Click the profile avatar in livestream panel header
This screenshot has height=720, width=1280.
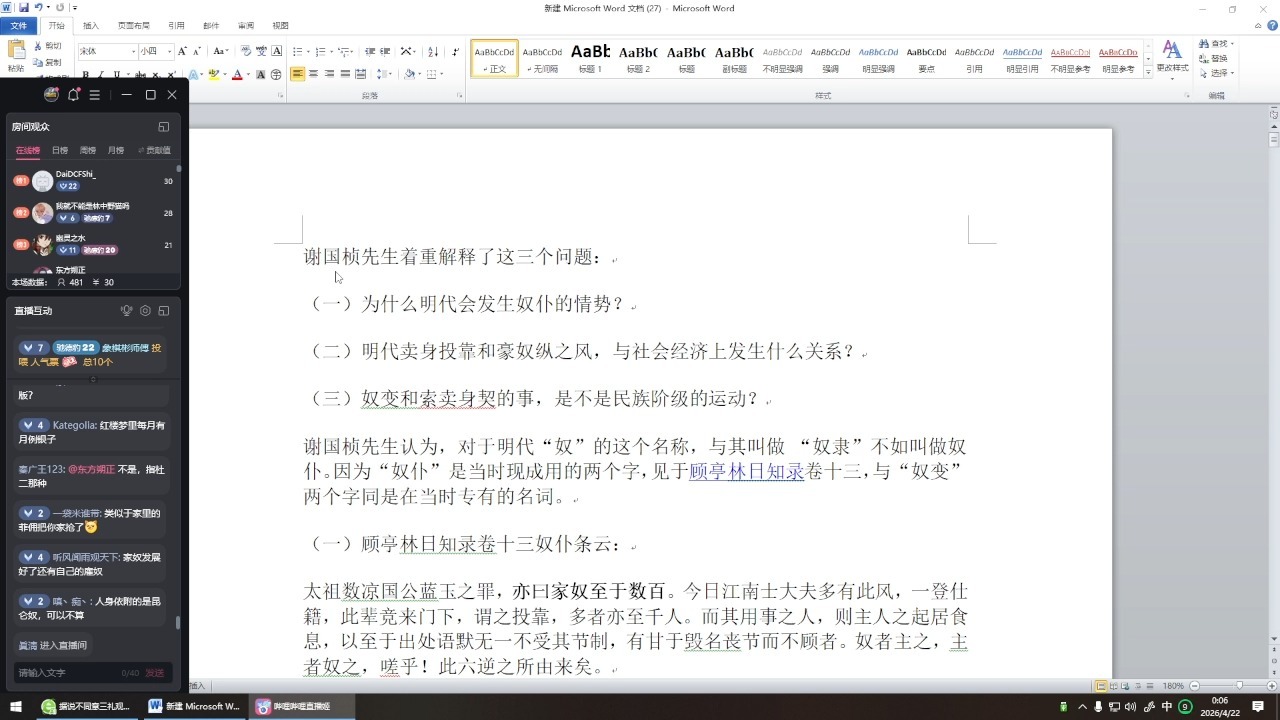pyautogui.click(x=51, y=95)
